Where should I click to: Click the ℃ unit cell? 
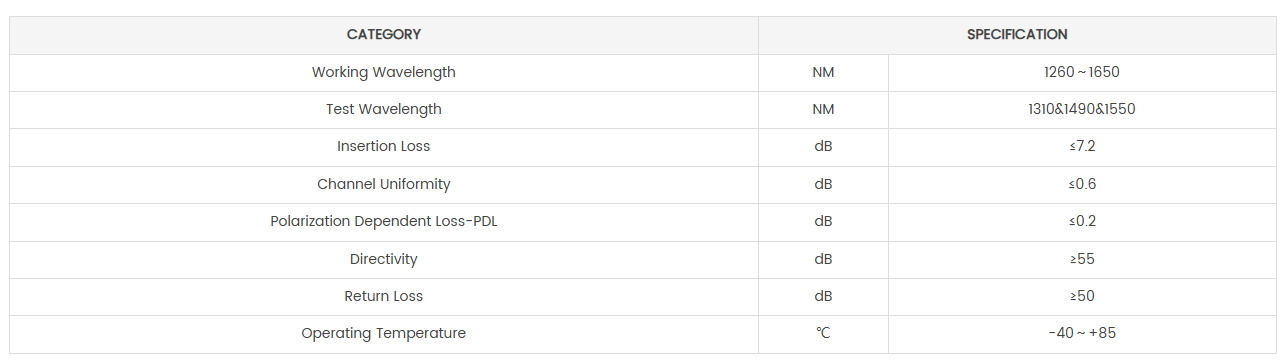823,333
